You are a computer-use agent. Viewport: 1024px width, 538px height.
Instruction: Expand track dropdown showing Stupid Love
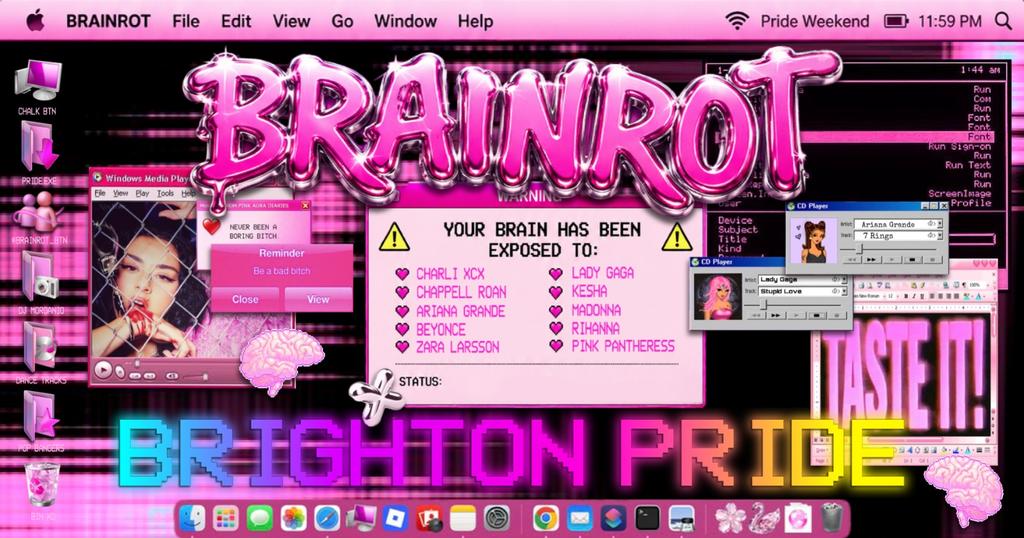844,291
